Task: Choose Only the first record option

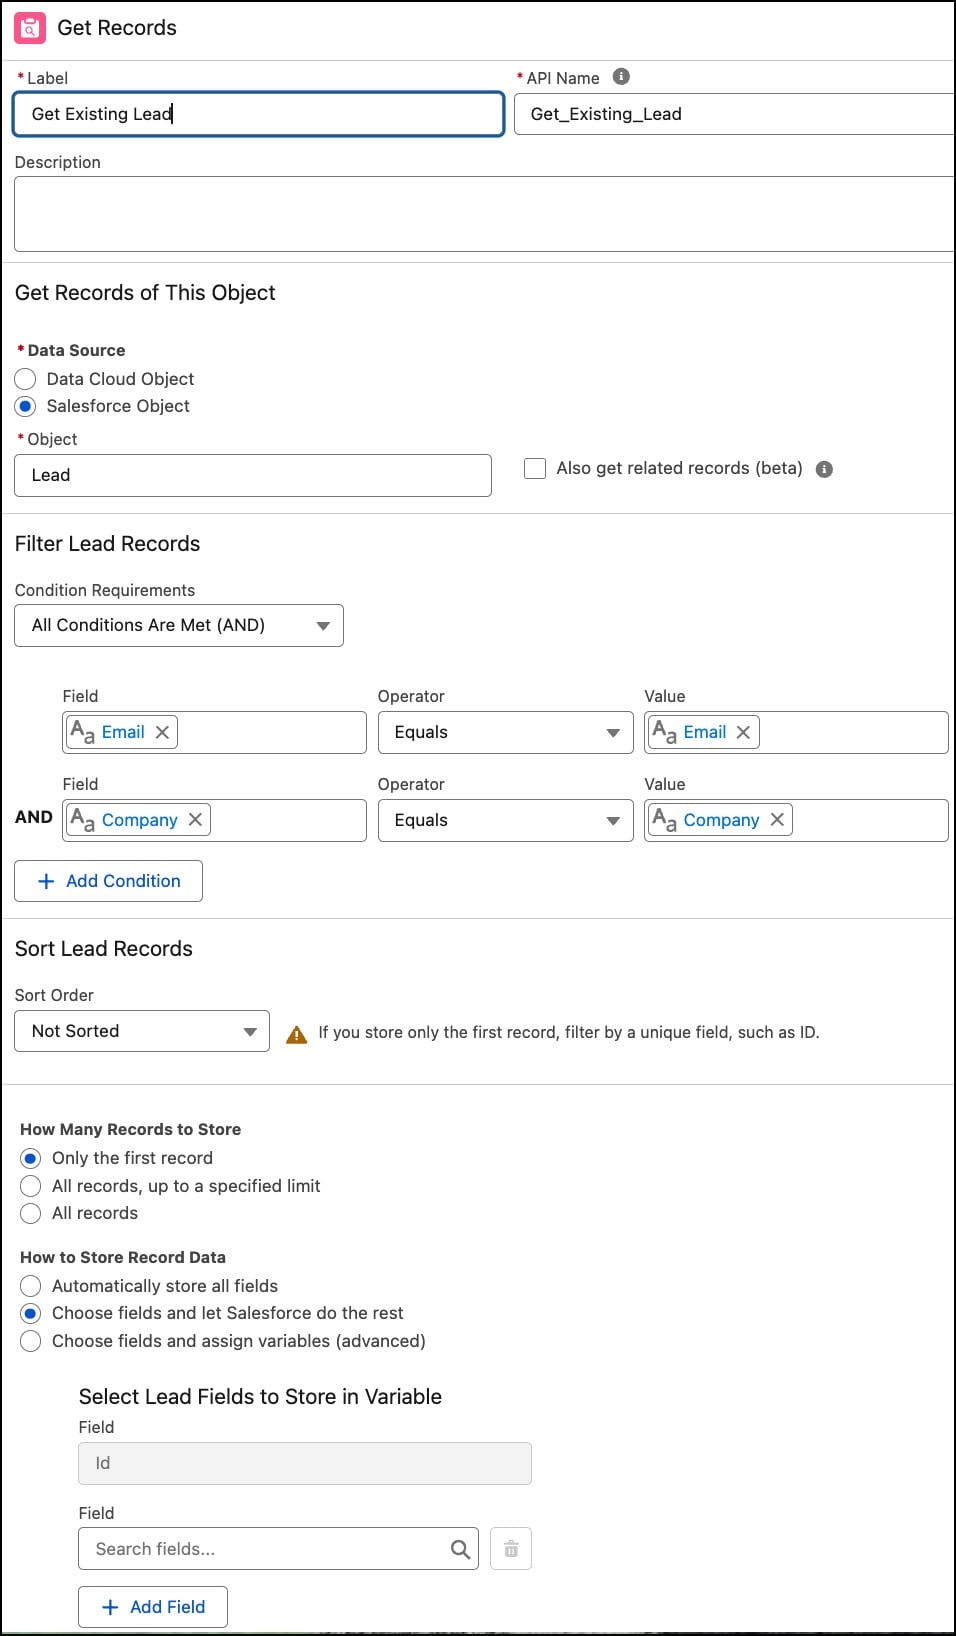Action: [31, 1158]
